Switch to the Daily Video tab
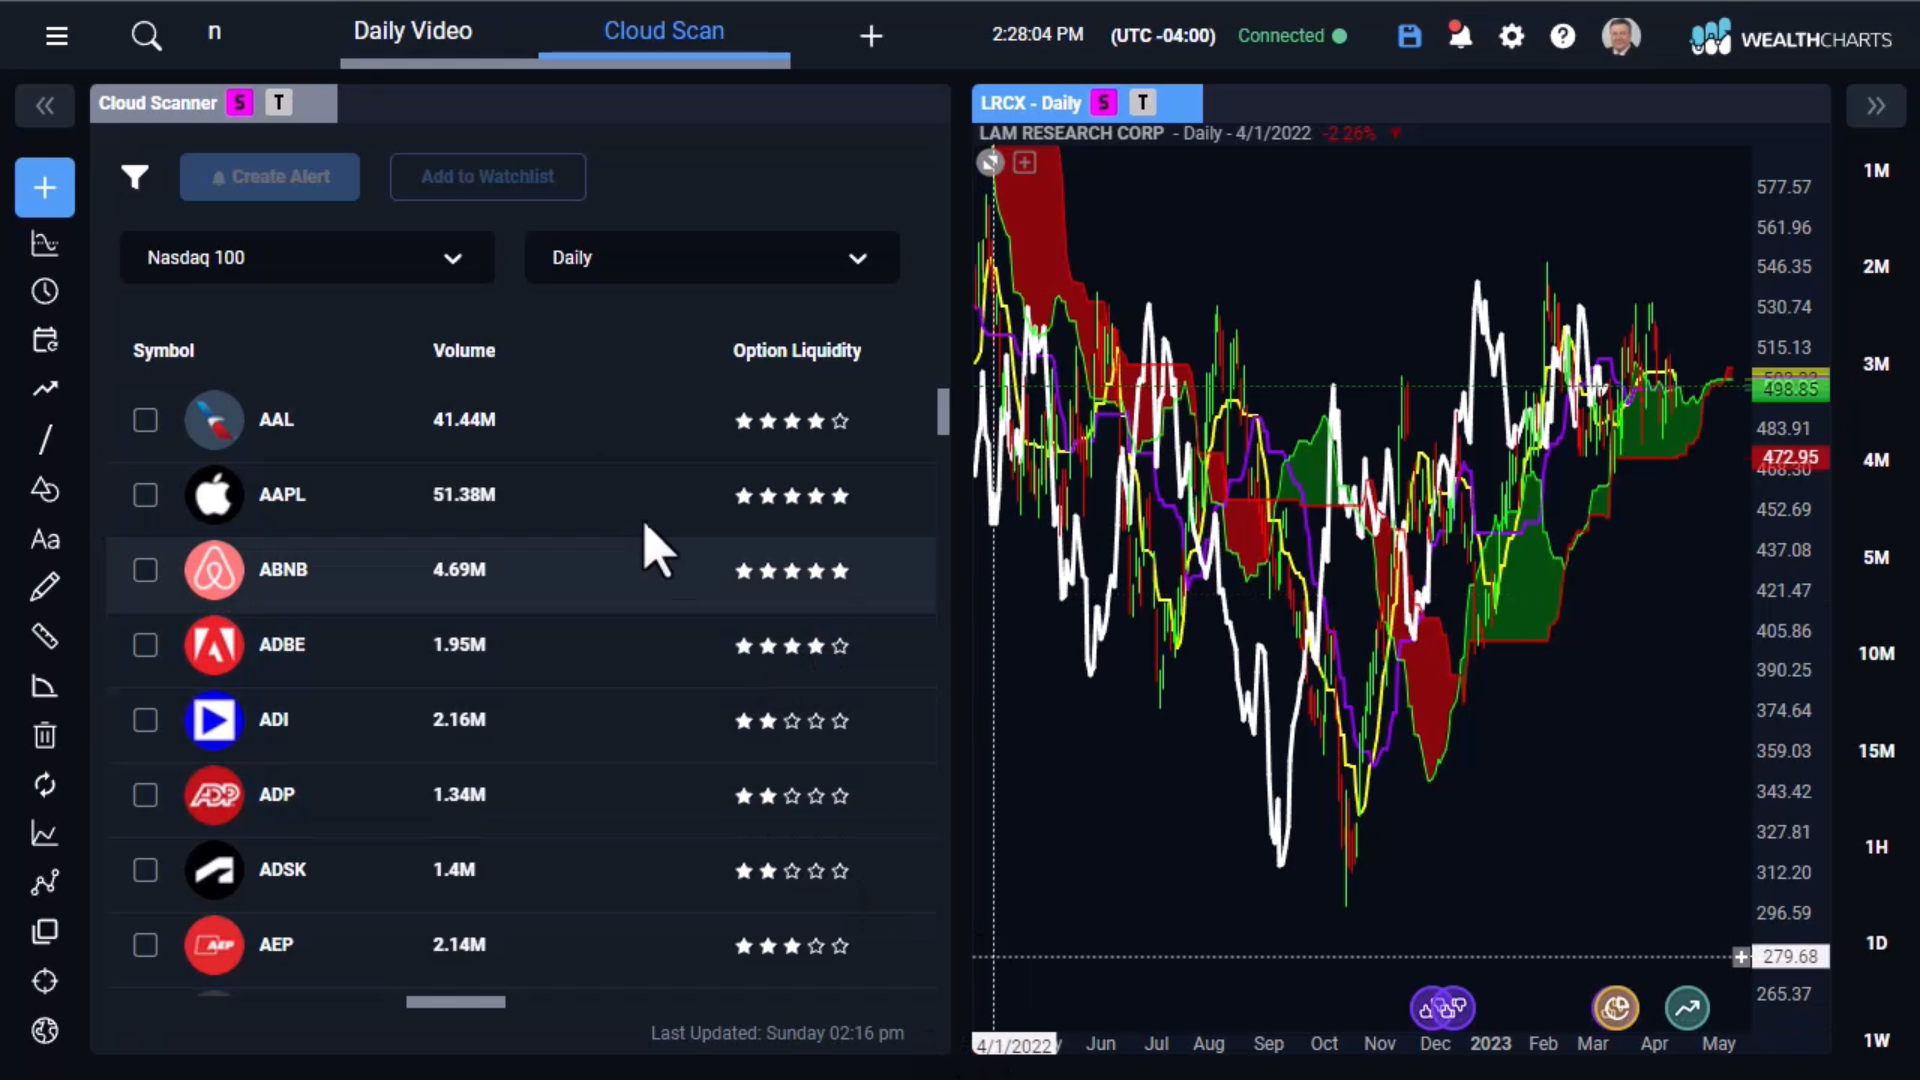The height and width of the screenshot is (1080, 1920). [x=412, y=31]
